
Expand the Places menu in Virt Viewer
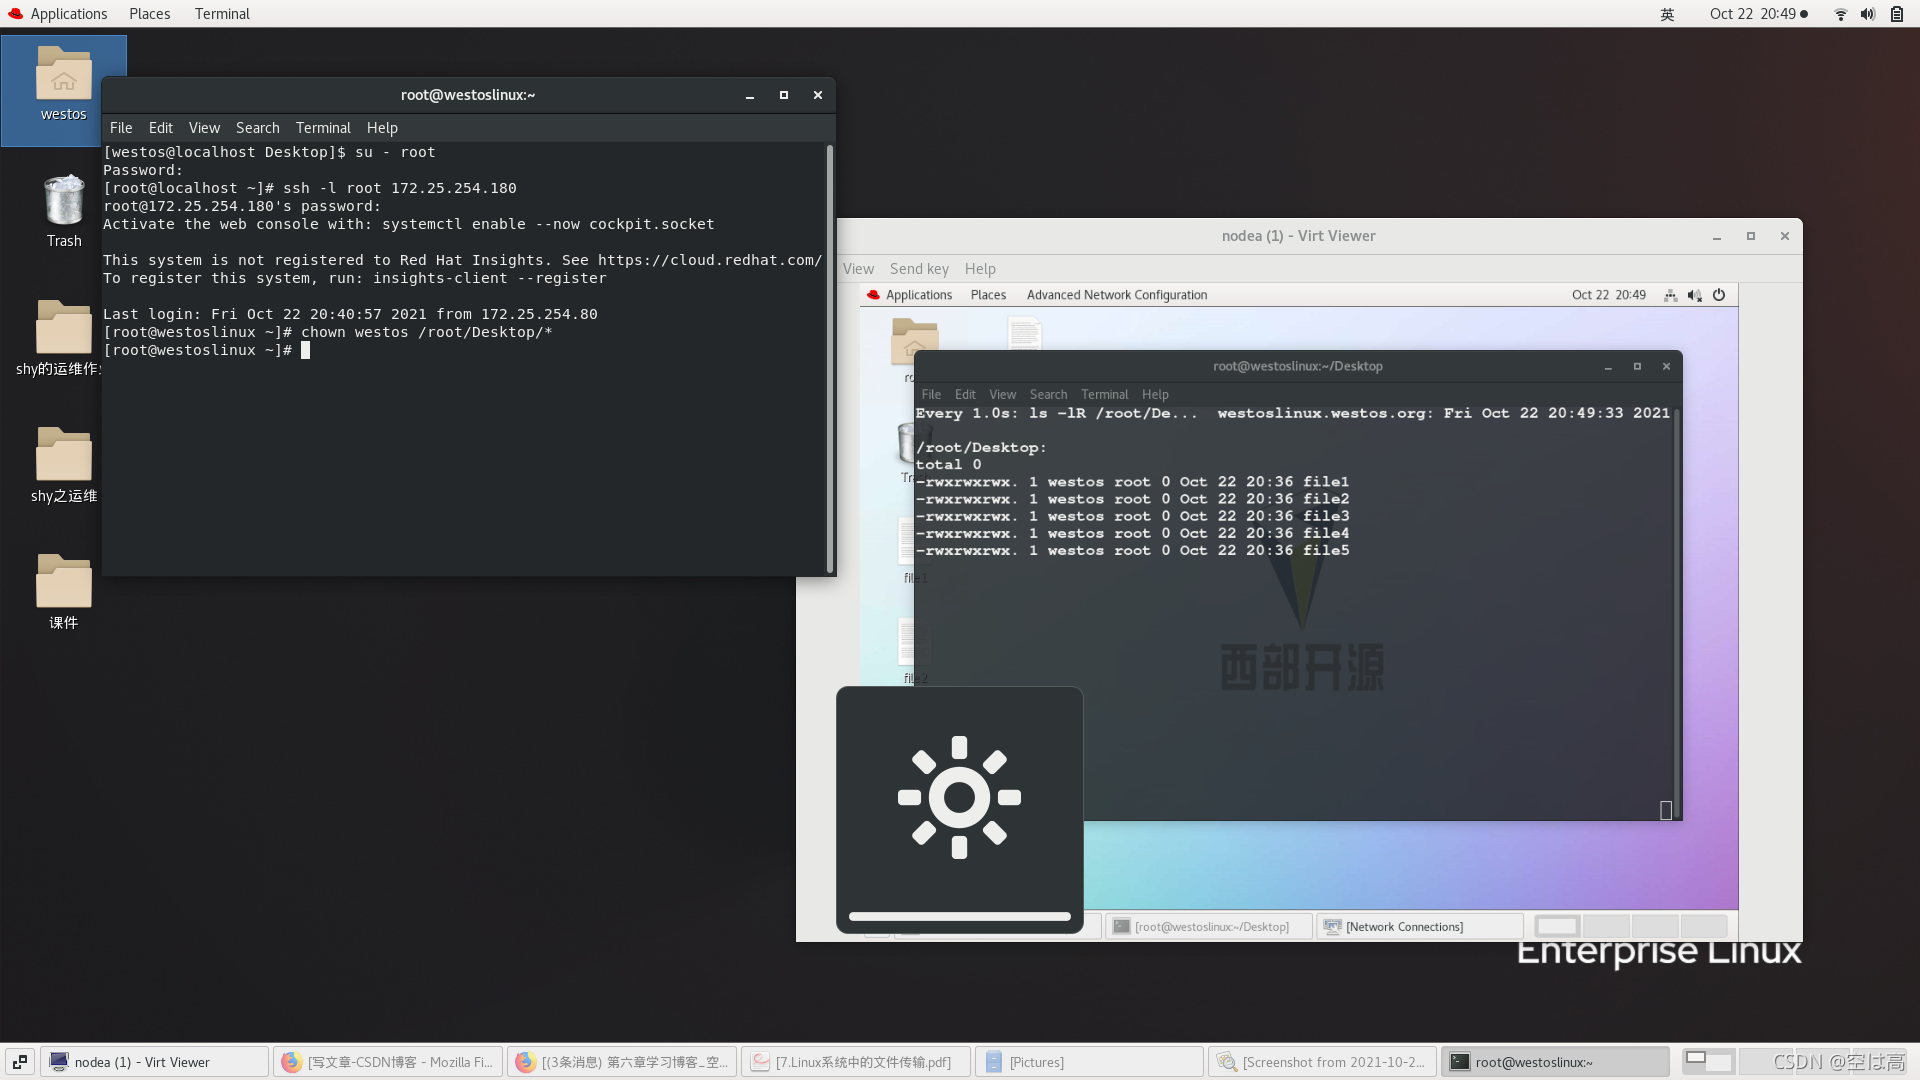click(988, 293)
